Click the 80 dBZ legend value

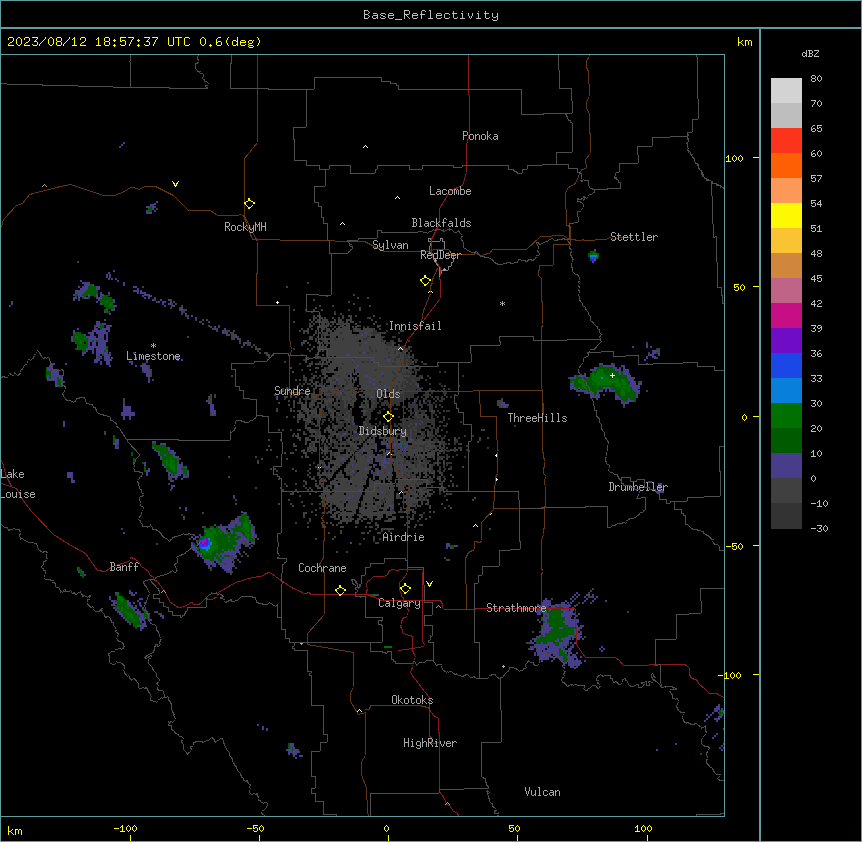coord(816,79)
